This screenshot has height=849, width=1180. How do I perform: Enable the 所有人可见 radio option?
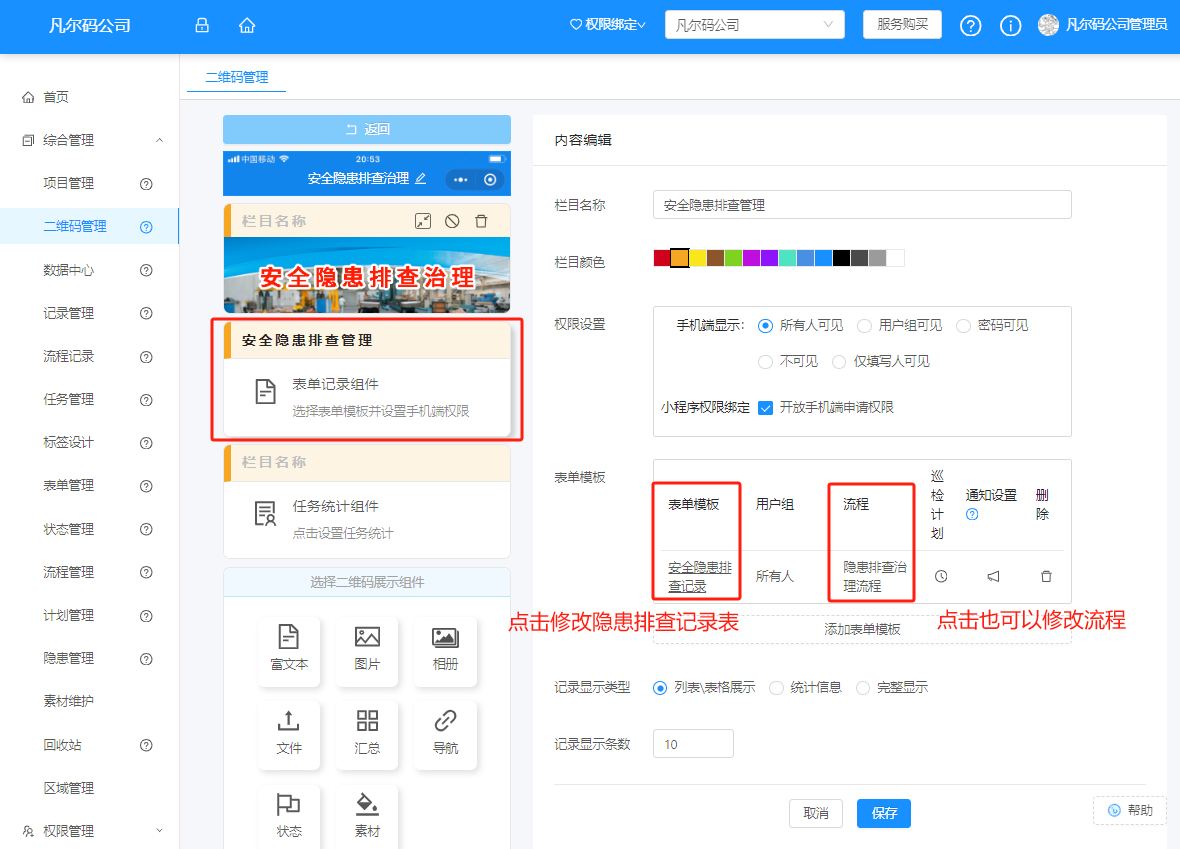tap(765, 325)
